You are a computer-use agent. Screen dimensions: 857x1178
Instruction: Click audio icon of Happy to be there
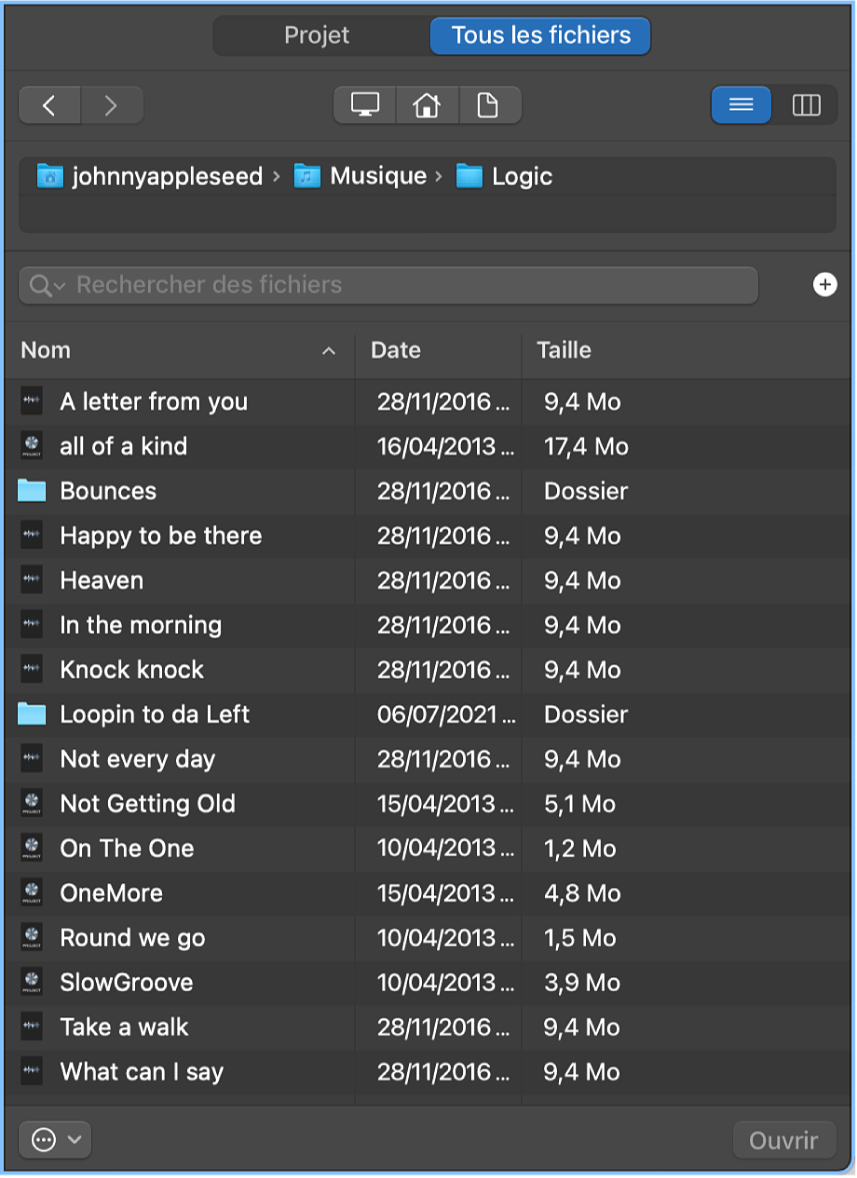pos(32,536)
